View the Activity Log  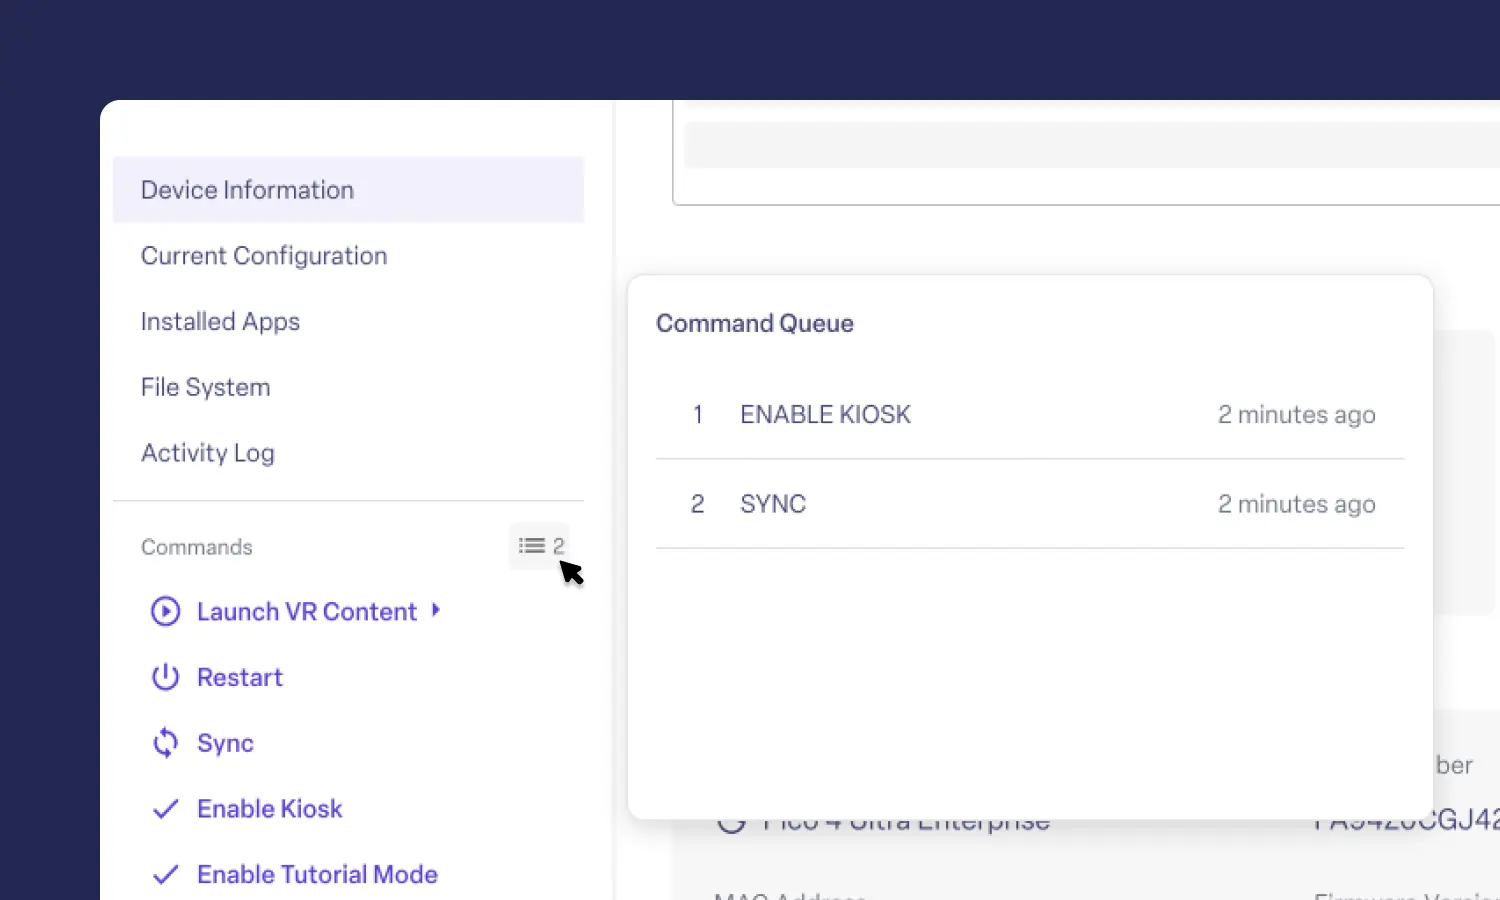[x=207, y=453]
